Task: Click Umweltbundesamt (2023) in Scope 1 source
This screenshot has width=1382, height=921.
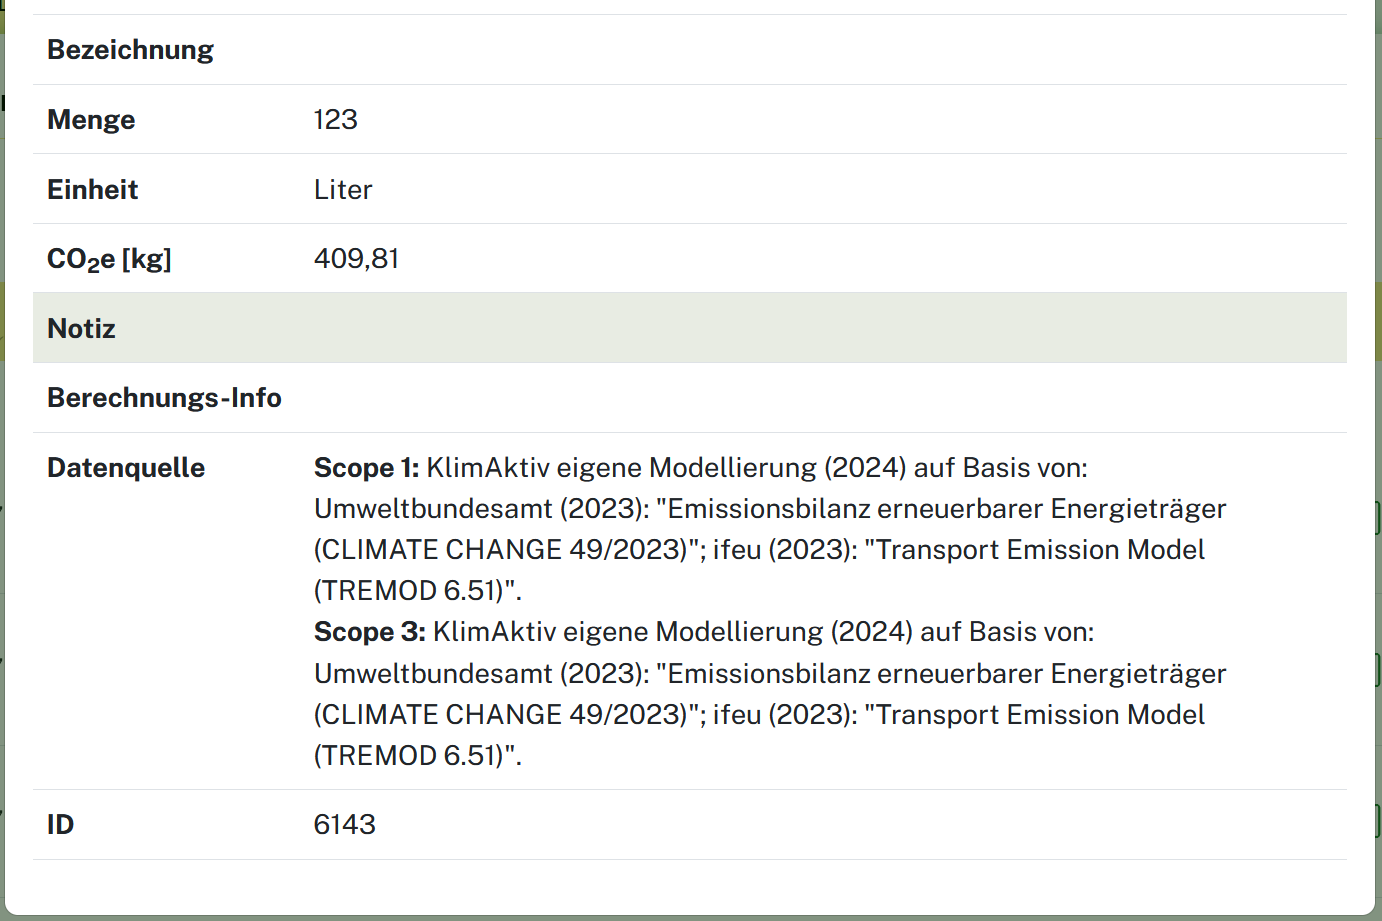Action: [481, 509]
